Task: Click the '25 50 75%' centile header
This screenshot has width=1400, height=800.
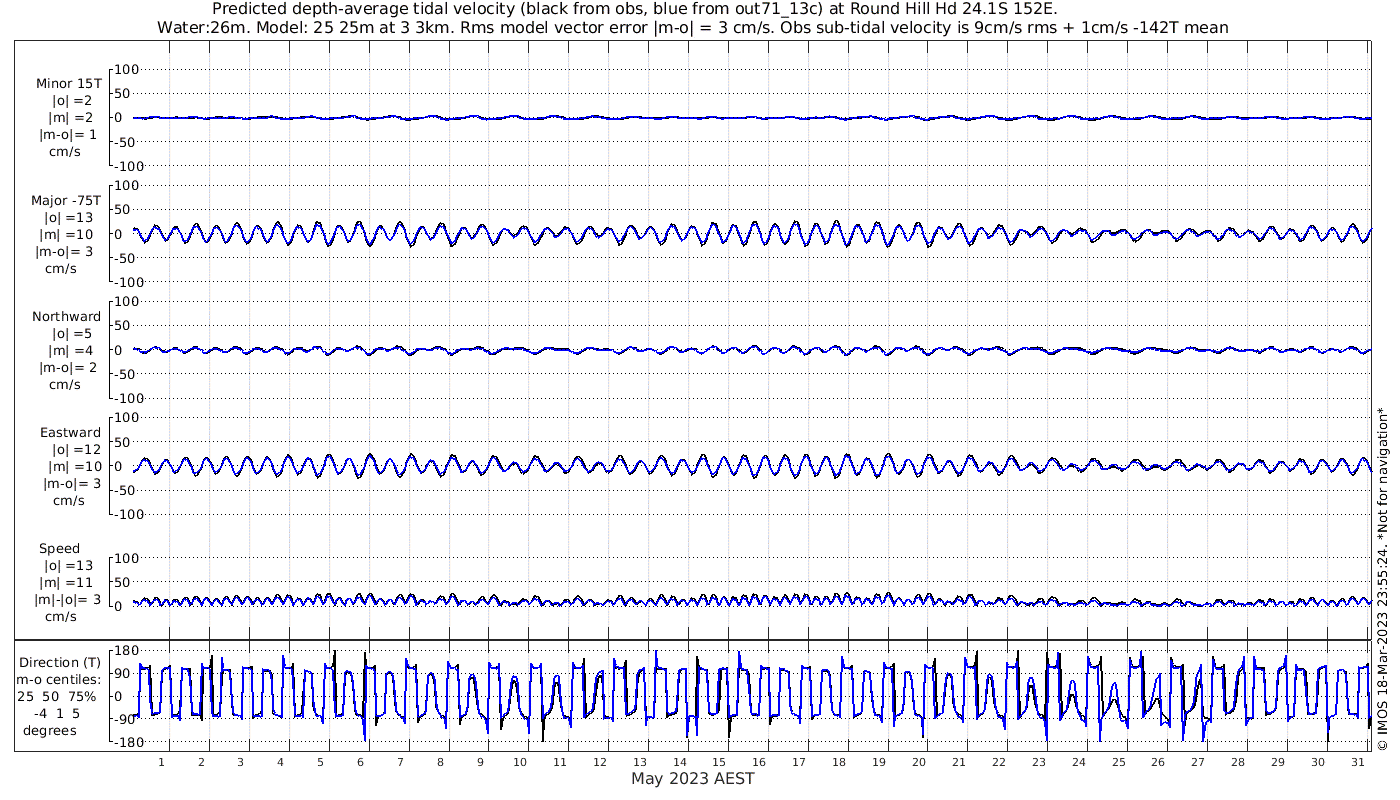Action: 59,696
